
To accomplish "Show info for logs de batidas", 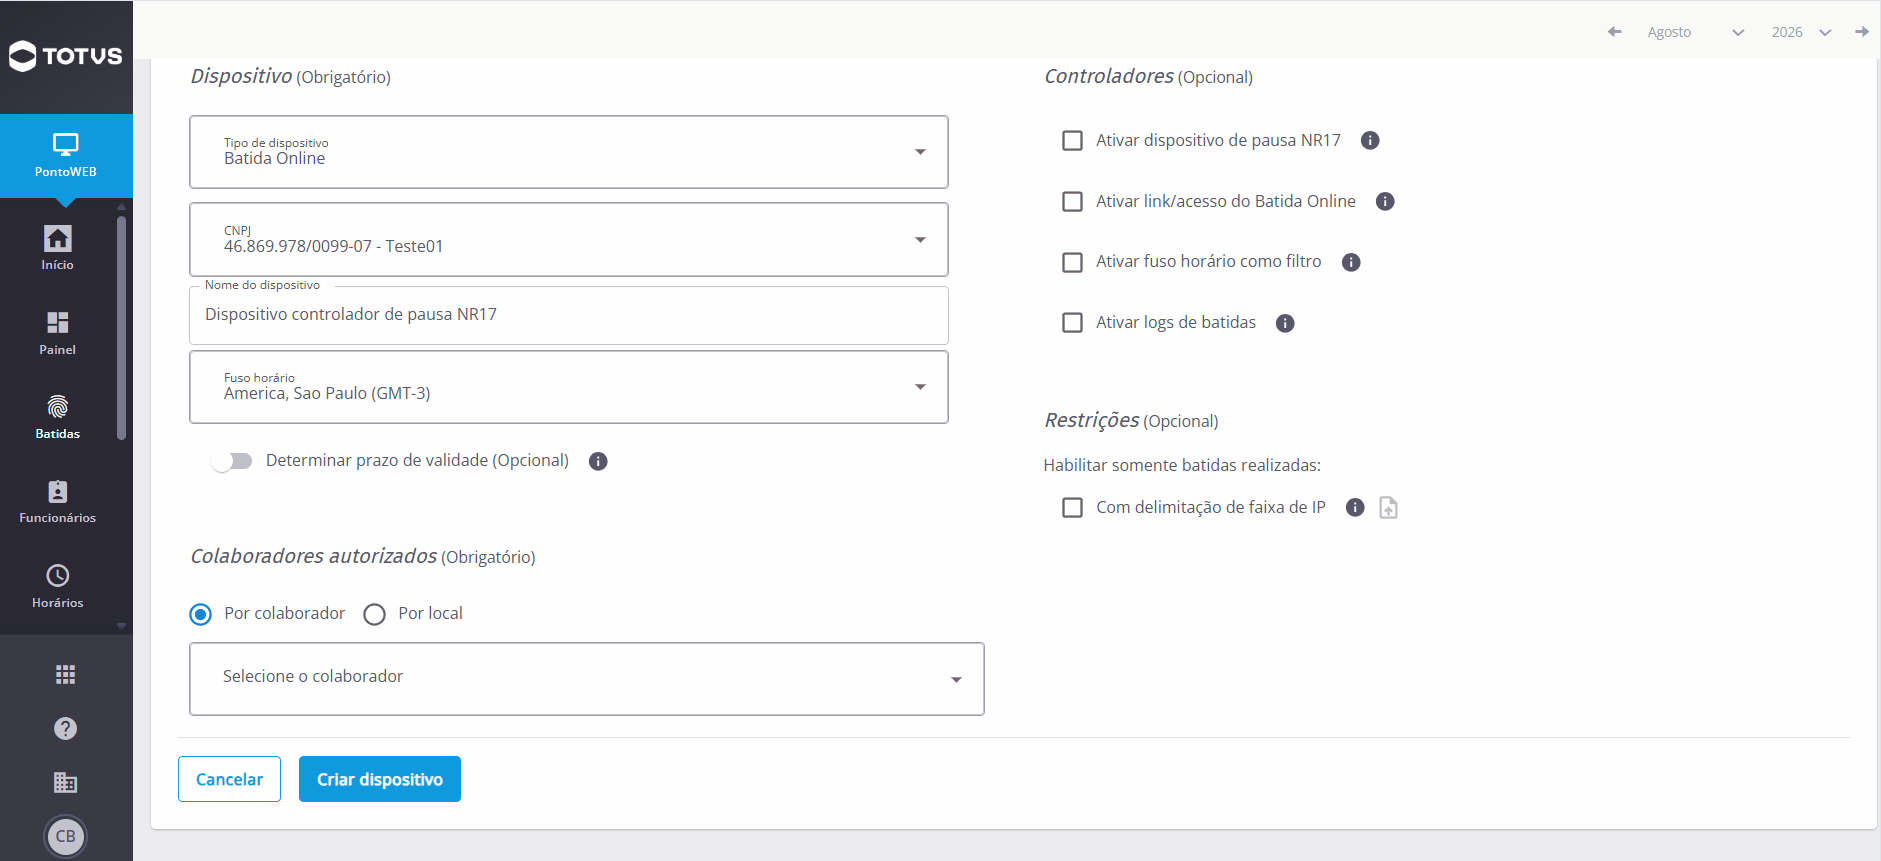I will pyautogui.click(x=1285, y=323).
